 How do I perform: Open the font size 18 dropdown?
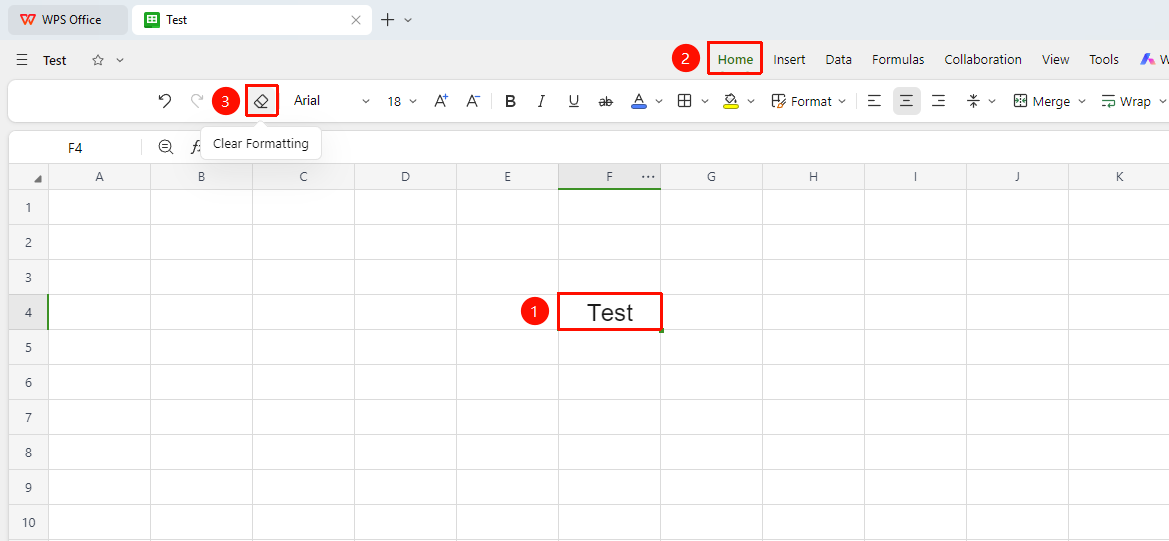(x=402, y=101)
